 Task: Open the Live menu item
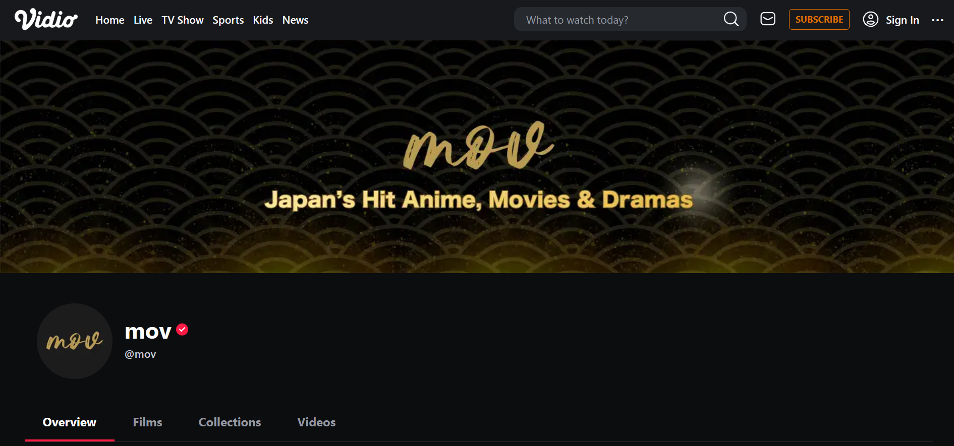pyautogui.click(x=143, y=20)
